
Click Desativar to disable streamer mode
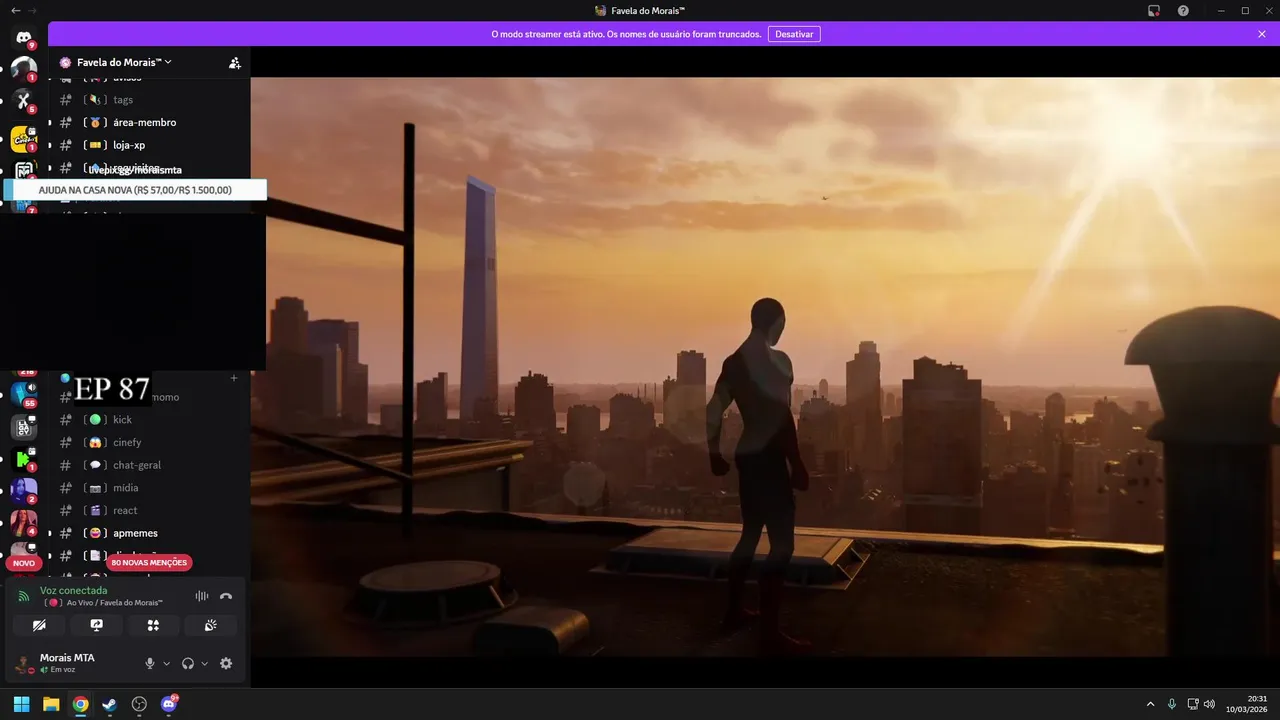794,34
